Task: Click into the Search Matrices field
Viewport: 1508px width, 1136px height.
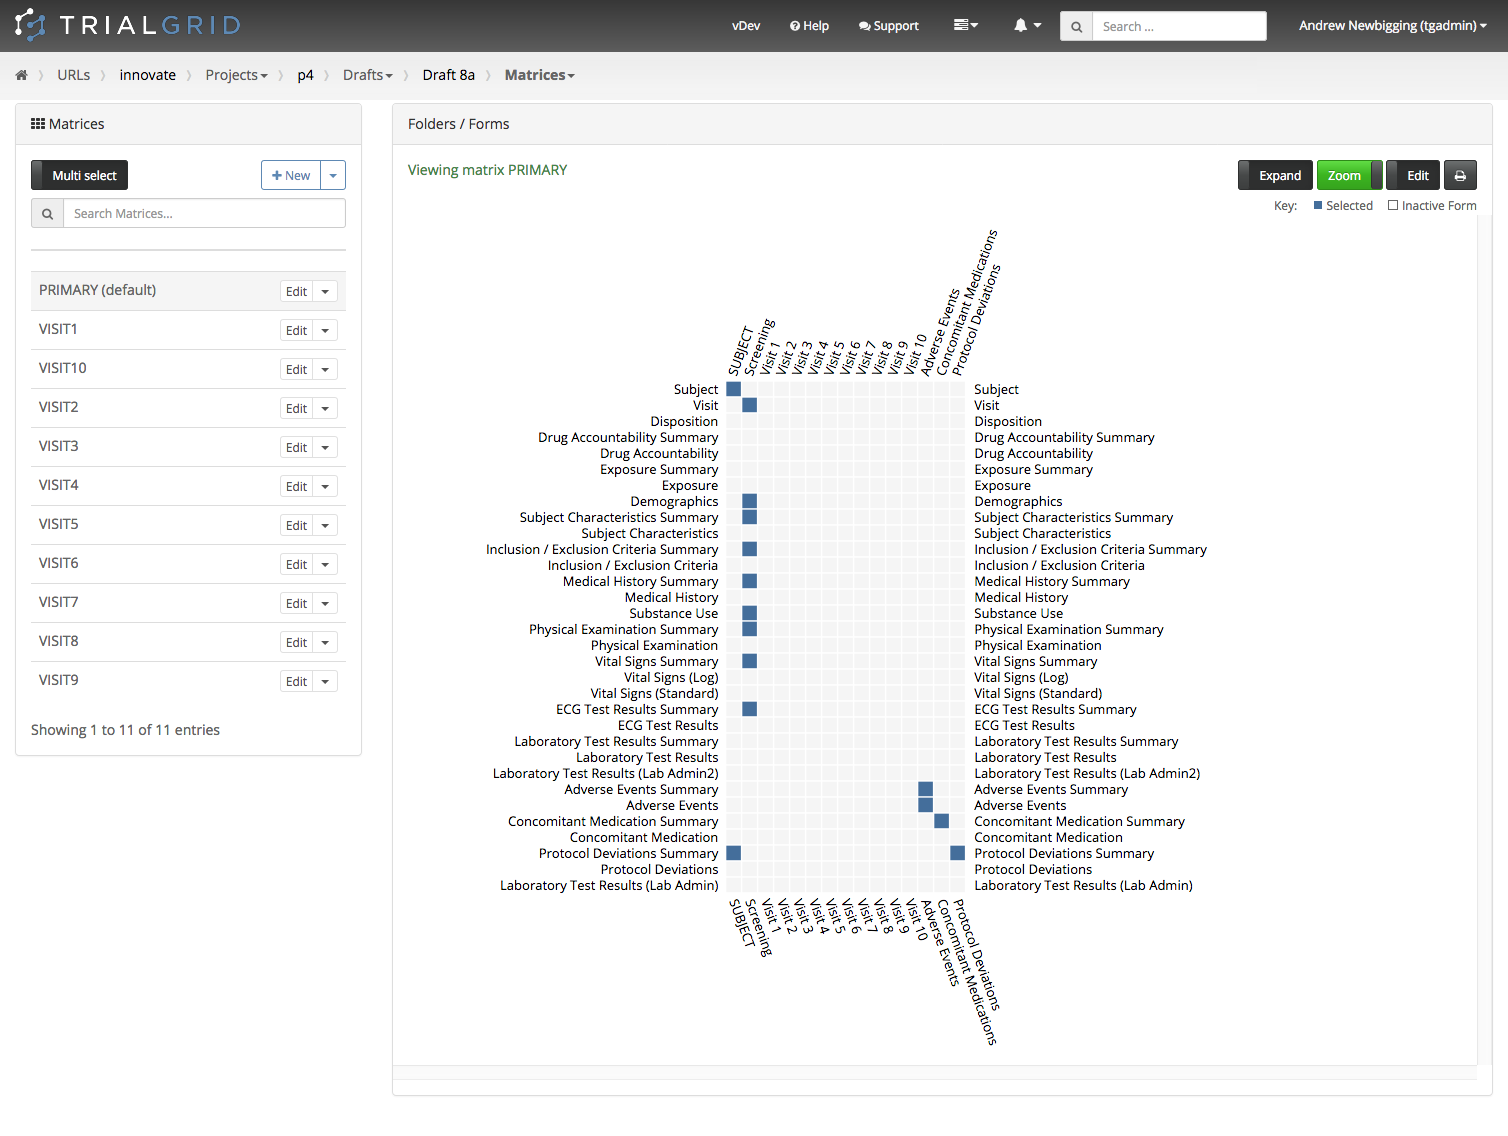Action: (x=204, y=213)
